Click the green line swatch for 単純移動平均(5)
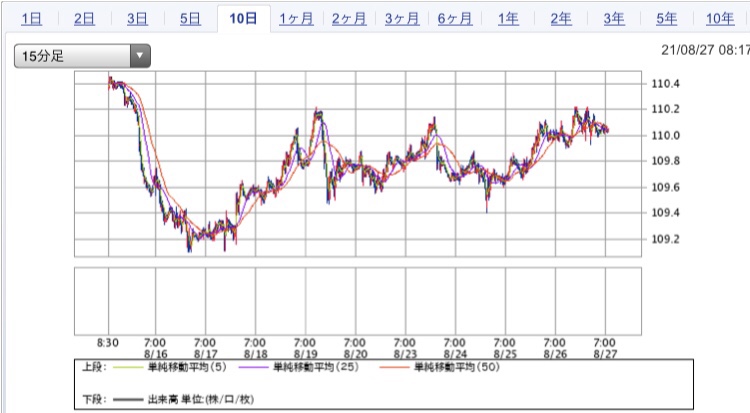This screenshot has width=750, height=413. (x=128, y=368)
